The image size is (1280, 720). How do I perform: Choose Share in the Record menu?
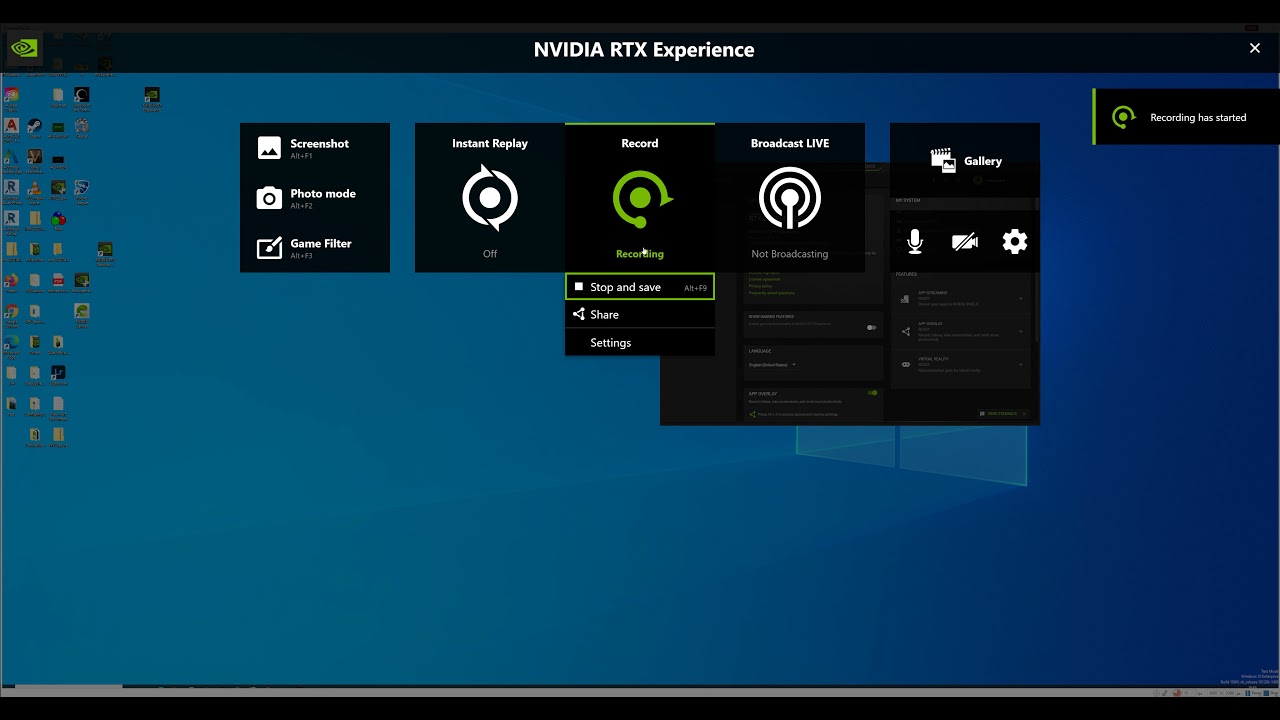pyautogui.click(x=640, y=314)
